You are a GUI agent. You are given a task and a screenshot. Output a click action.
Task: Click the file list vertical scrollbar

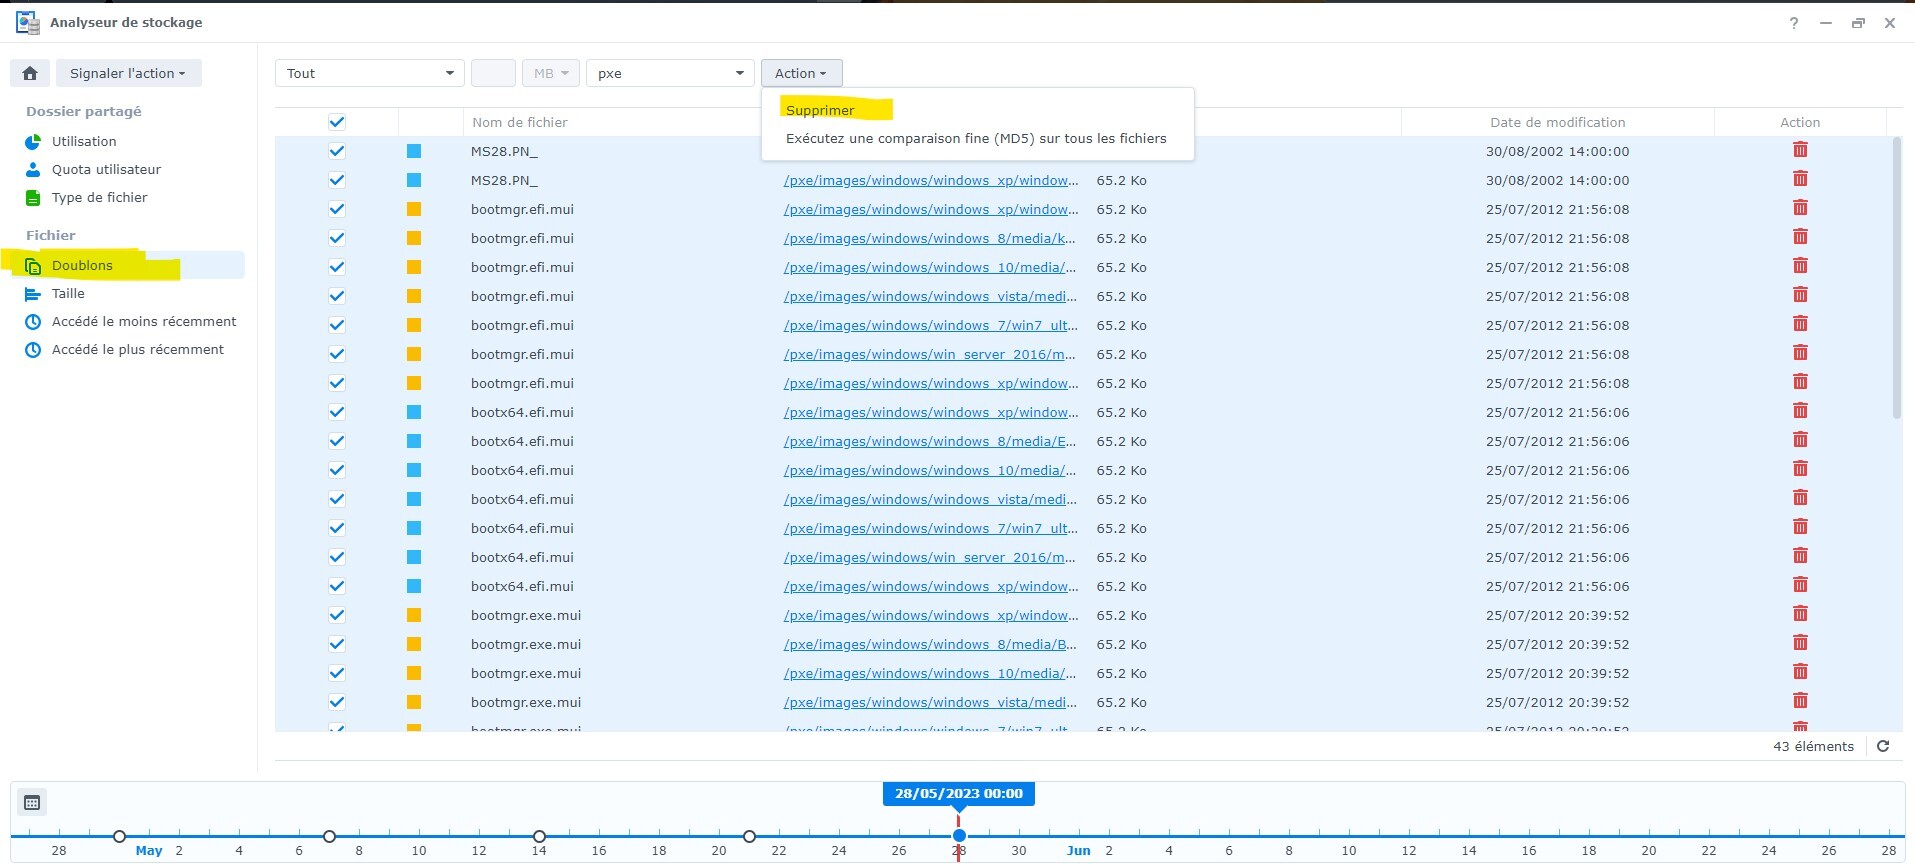tap(1896, 278)
